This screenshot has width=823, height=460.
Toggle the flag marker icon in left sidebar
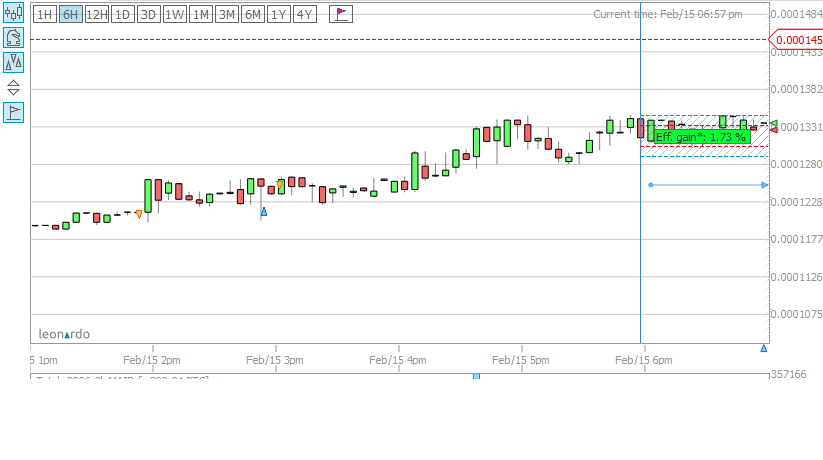point(14,112)
